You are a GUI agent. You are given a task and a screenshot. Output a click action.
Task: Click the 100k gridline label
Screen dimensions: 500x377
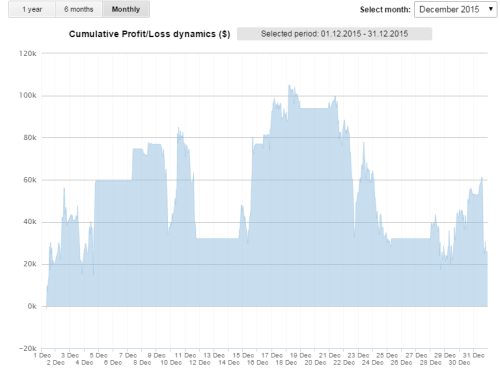point(28,96)
